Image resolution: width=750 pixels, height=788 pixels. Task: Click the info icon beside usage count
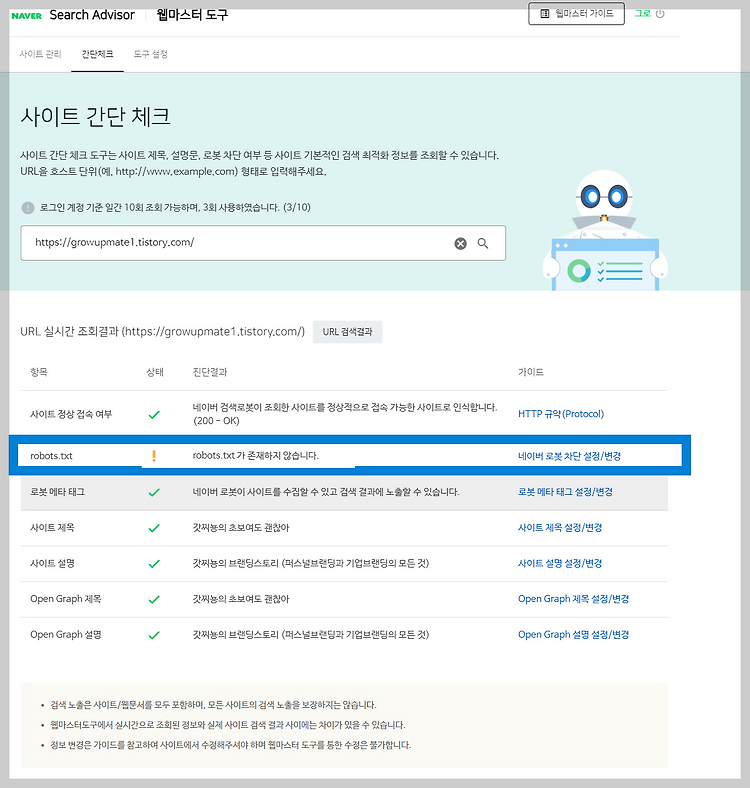(28, 208)
